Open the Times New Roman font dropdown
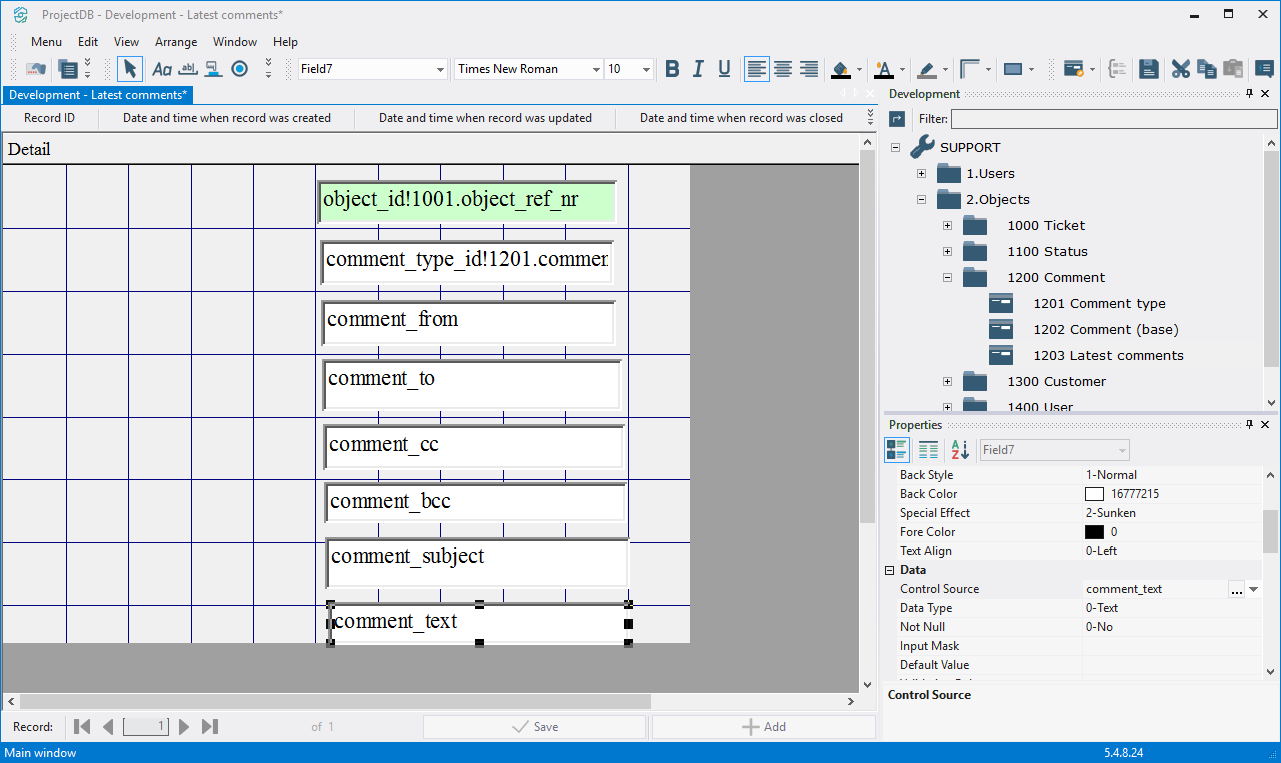1281x763 pixels. pos(596,69)
